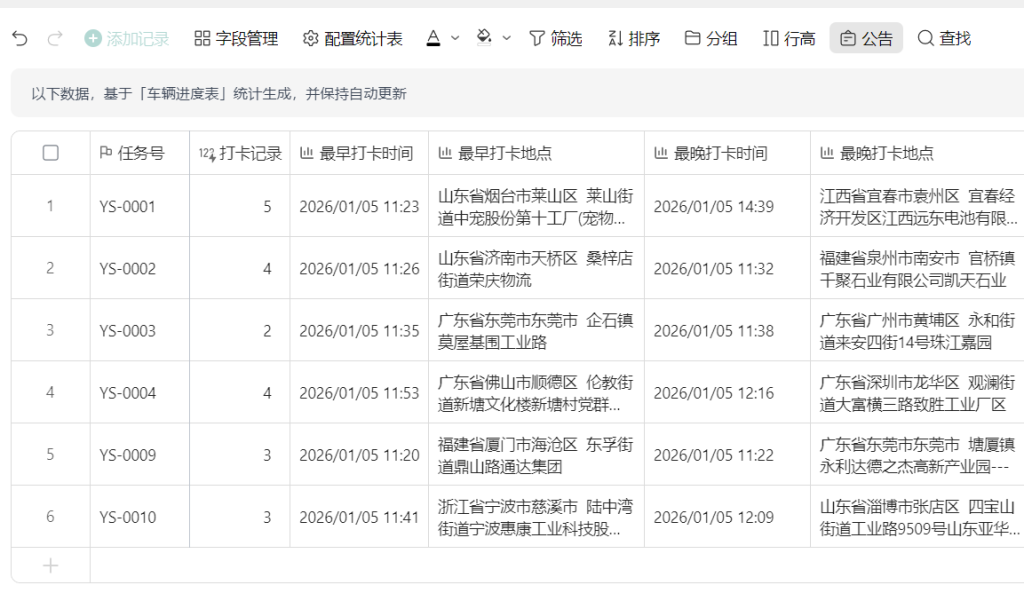Select 打卡记录 value 5 for YS-0001
This screenshot has height=601, width=1024.
240,206
